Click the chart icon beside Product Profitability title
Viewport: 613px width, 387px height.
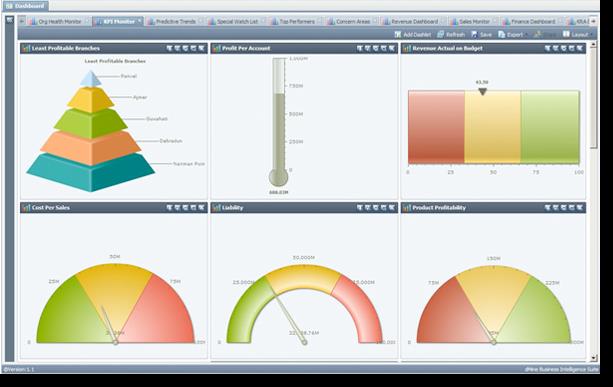[x=407, y=208]
